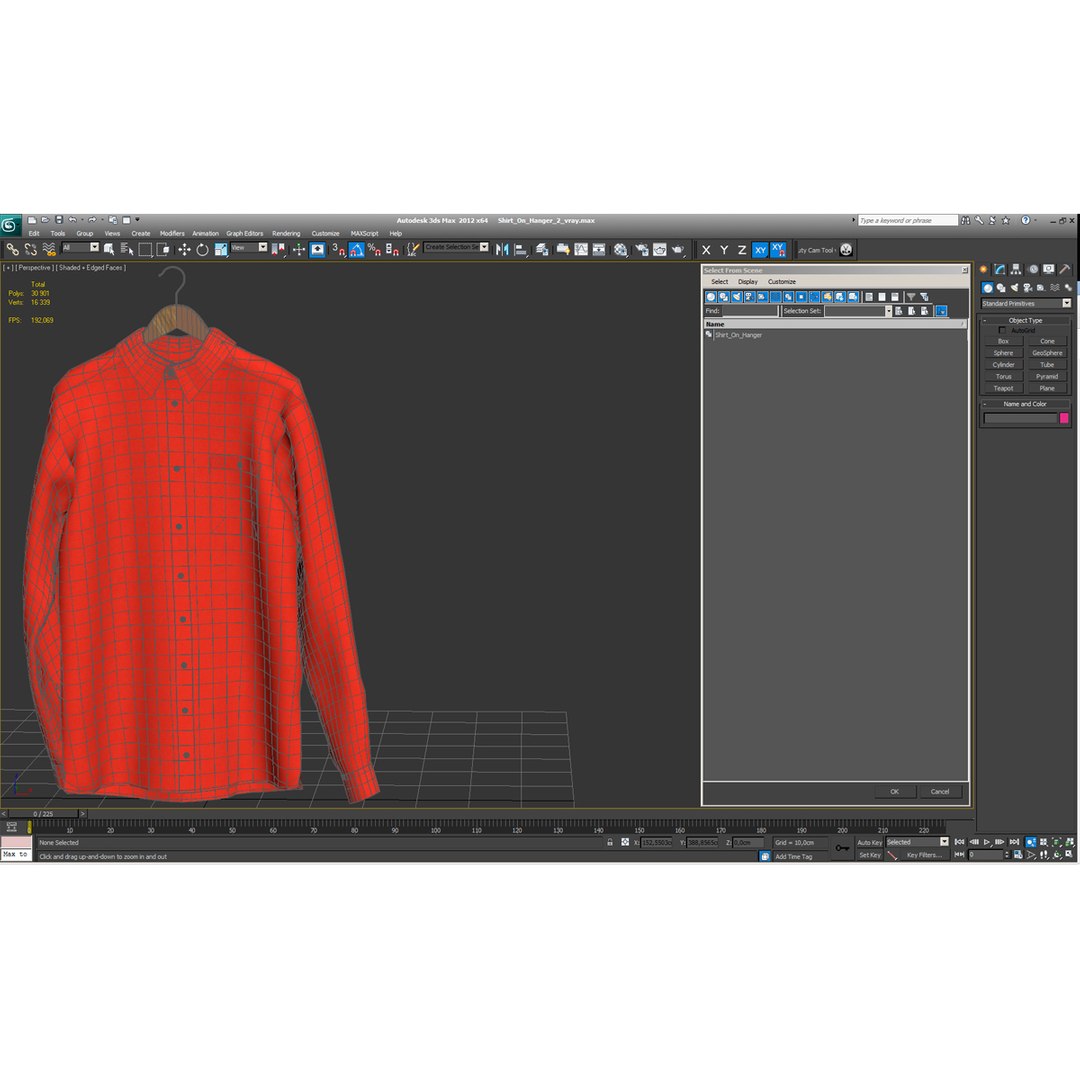This screenshot has width=1080, height=1080.
Task: Collapse the Object Type rollout
Action: pos(1025,320)
